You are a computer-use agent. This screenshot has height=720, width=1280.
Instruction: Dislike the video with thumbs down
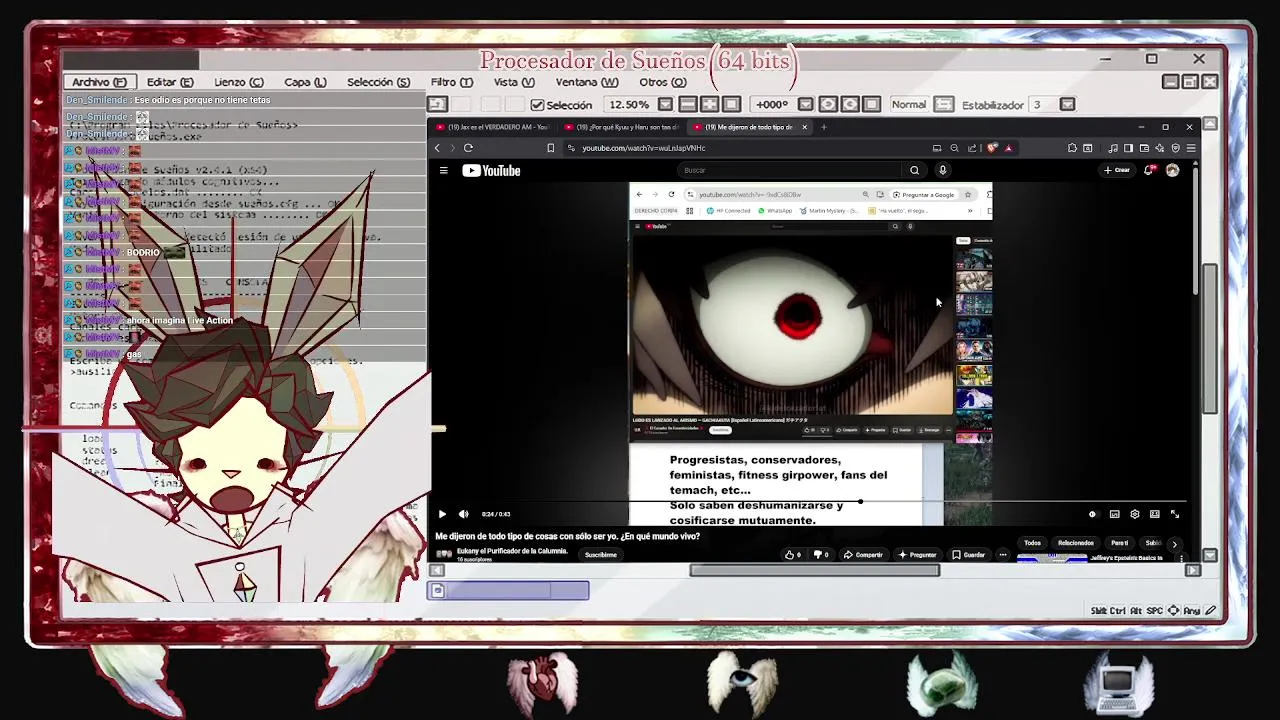(x=821, y=555)
